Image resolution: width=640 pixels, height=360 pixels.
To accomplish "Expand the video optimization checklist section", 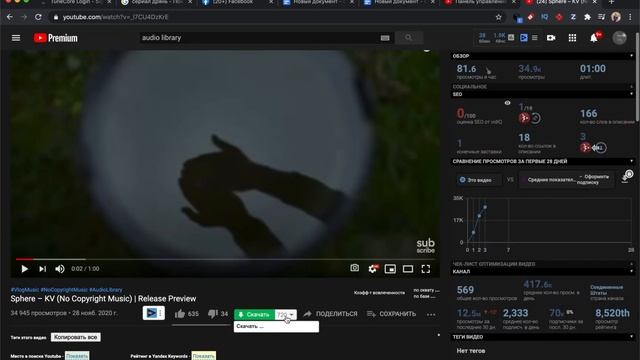I will (631, 264).
